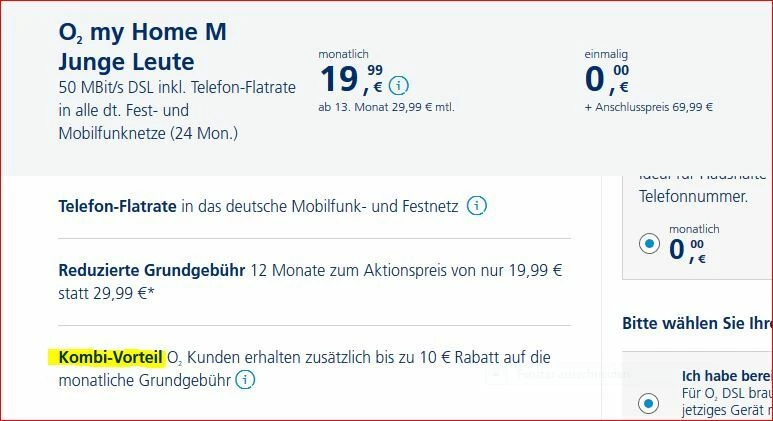Click the "einmalig" label in the header
Screen dimensions: 773x421
pos(606,52)
